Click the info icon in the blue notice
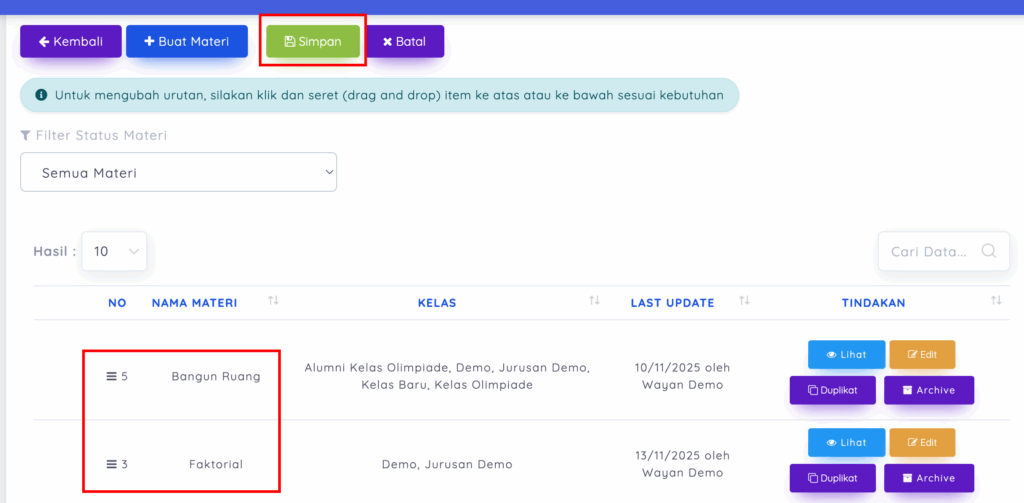1024x503 pixels. tap(41, 96)
